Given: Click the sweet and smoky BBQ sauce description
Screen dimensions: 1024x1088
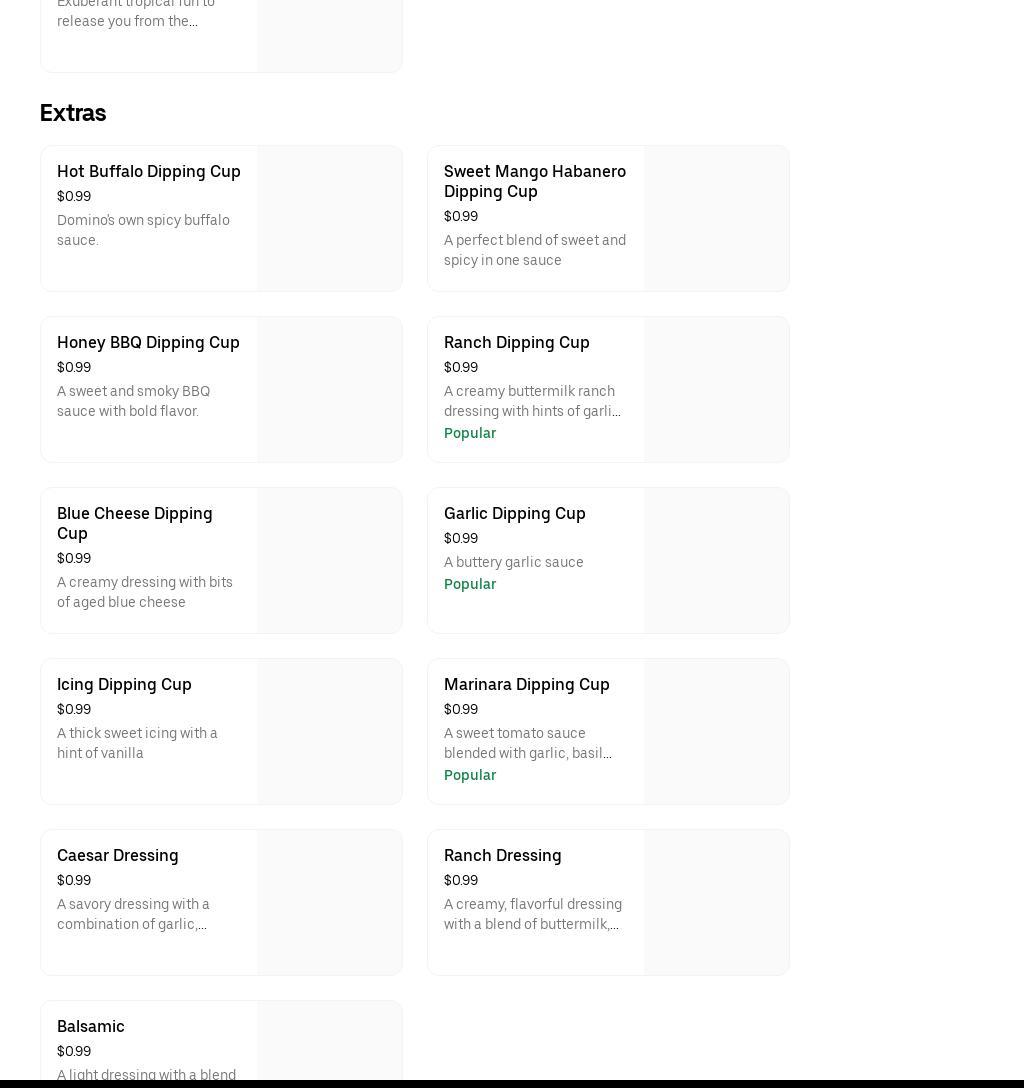Looking at the screenshot, I should [x=133, y=401].
